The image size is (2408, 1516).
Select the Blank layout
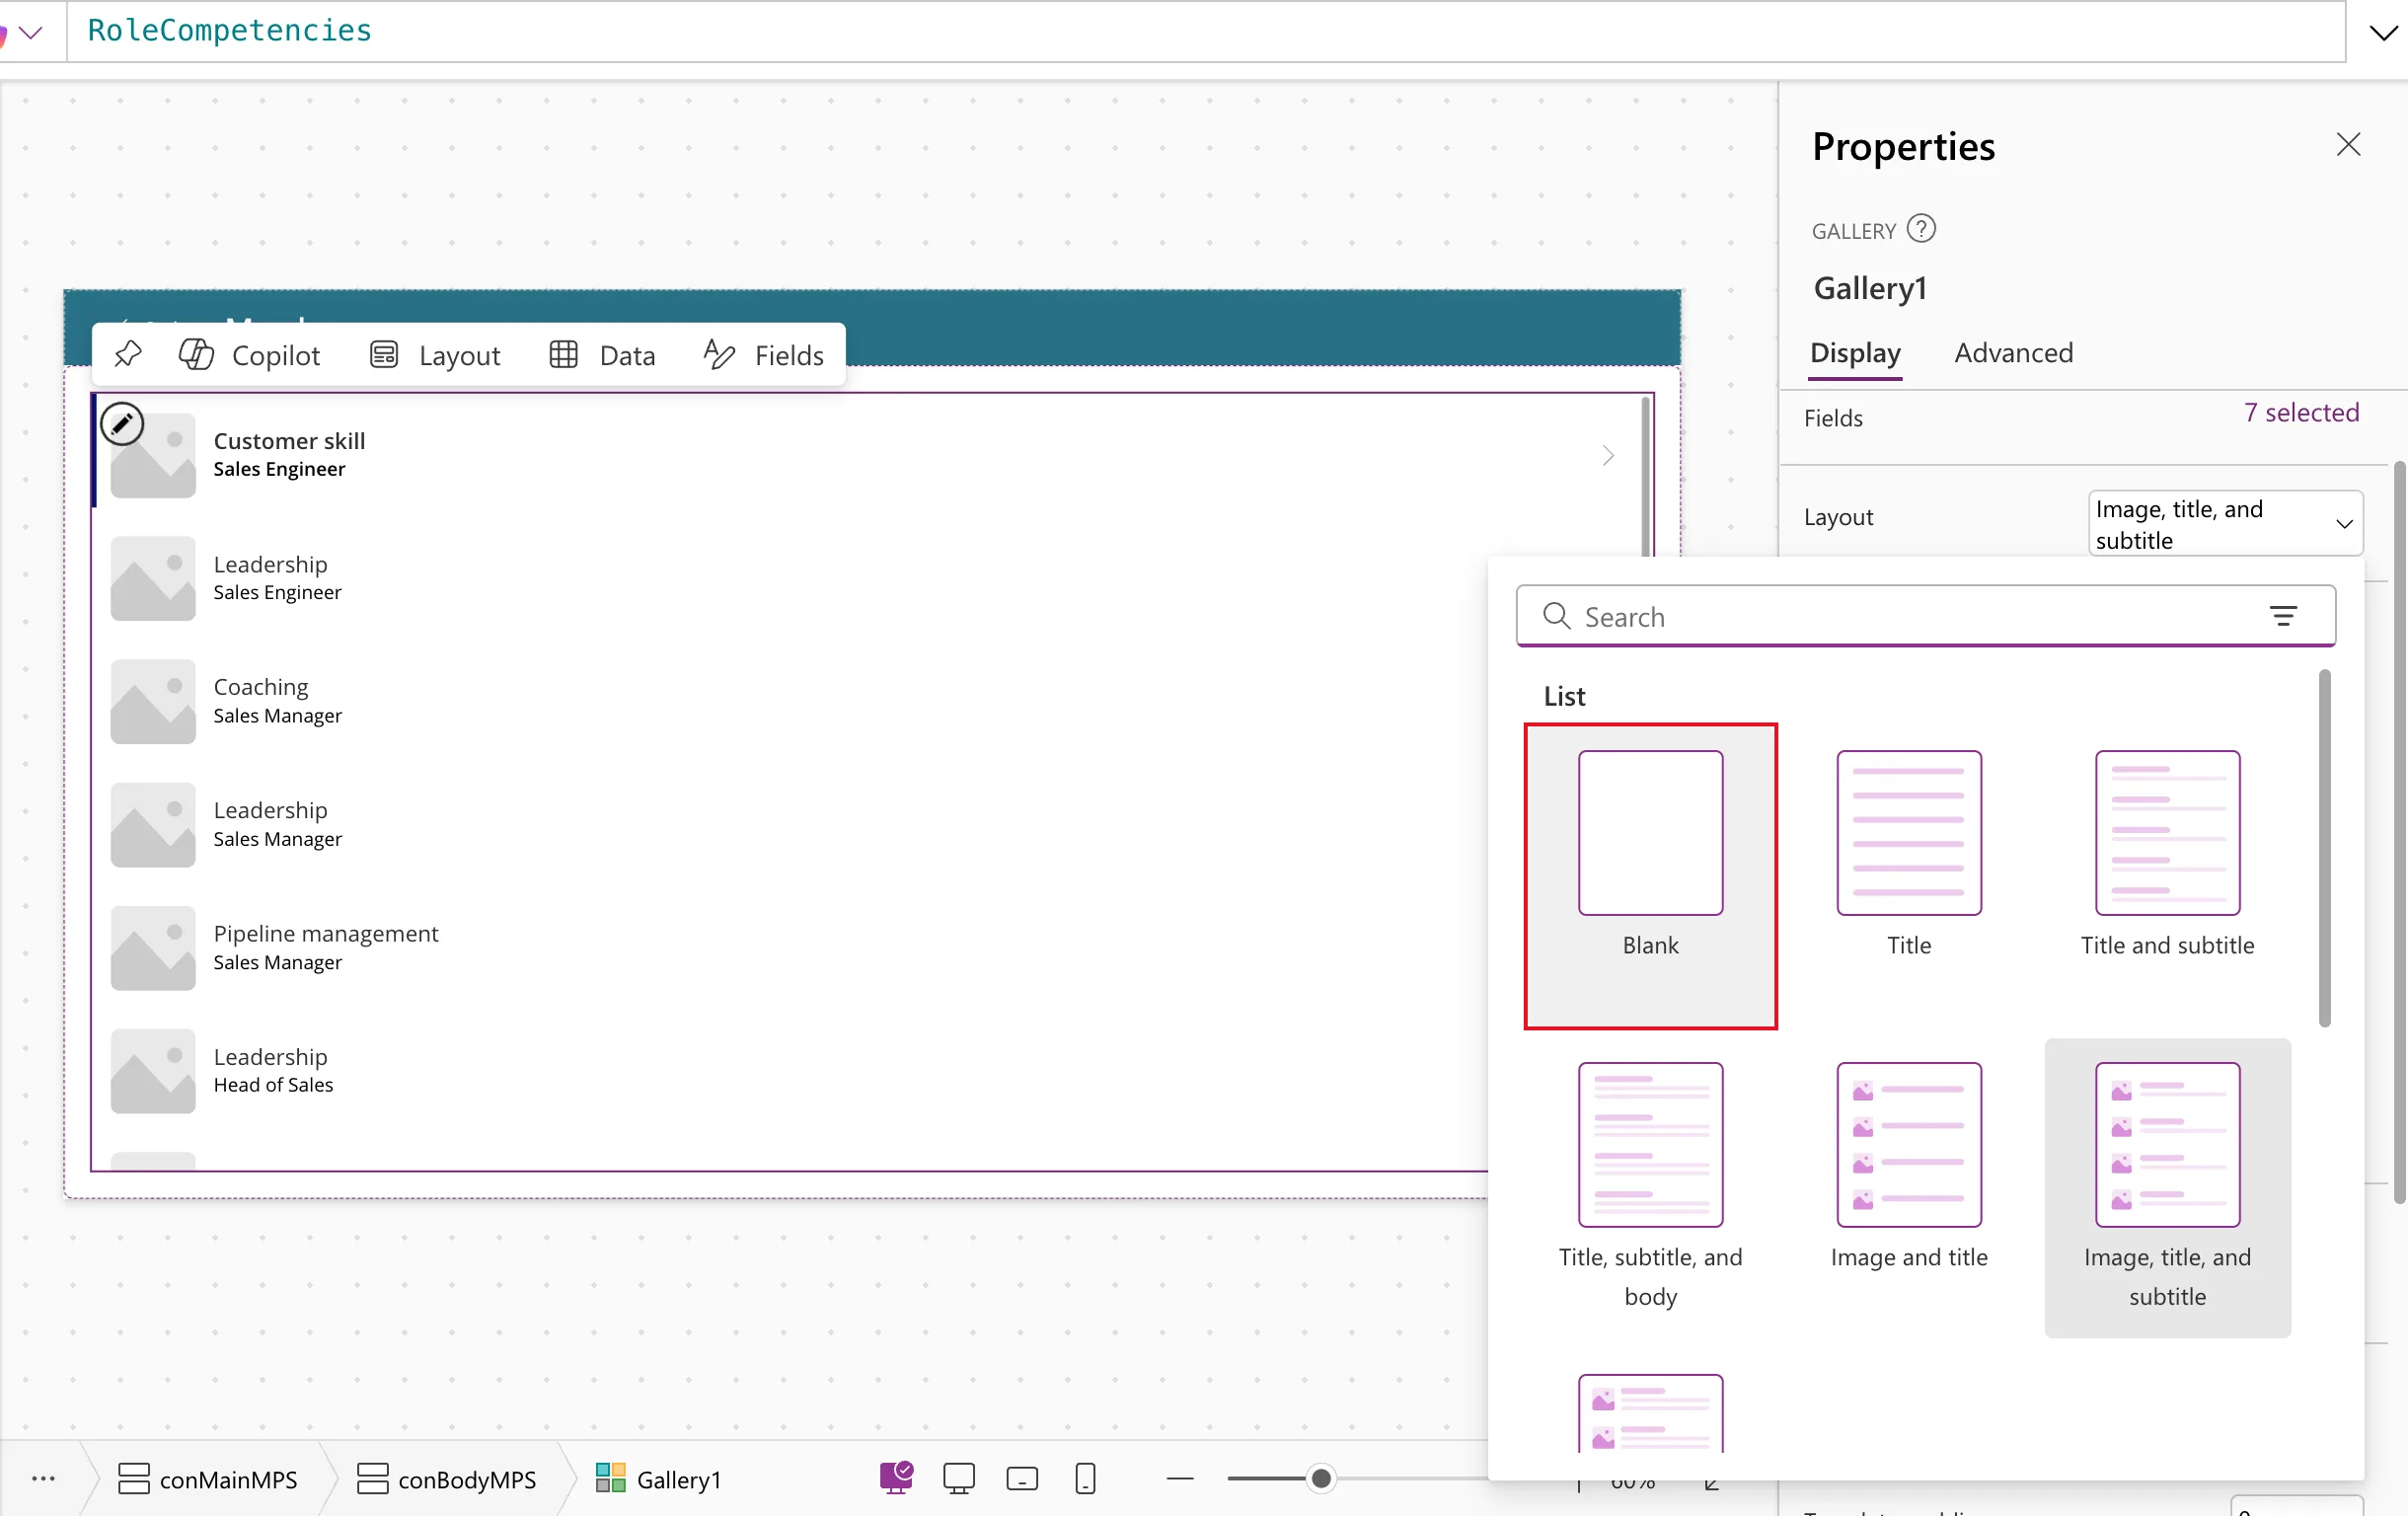point(1650,876)
